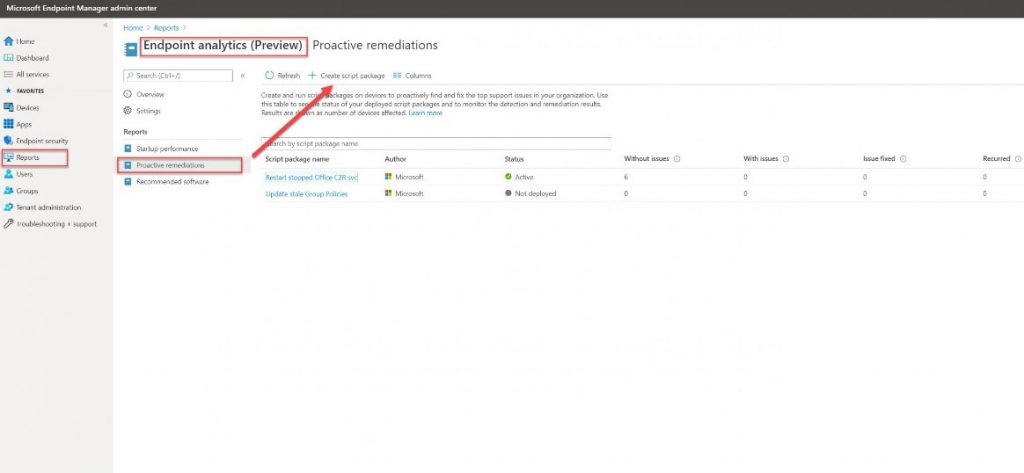Select the Startup performance report
Viewport: 1024px width, 473px height.
(x=161, y=149)
